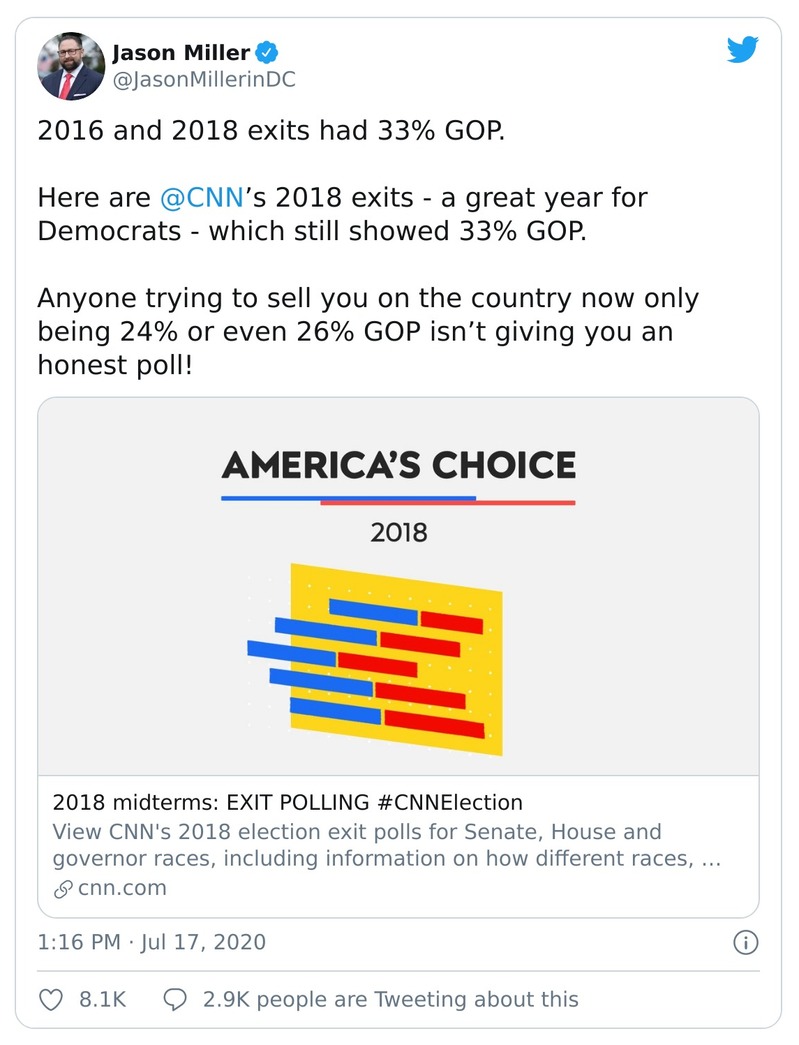Click the Twitter bird logo
Viewport: 799px width, 1045px height.
[744, 48]
